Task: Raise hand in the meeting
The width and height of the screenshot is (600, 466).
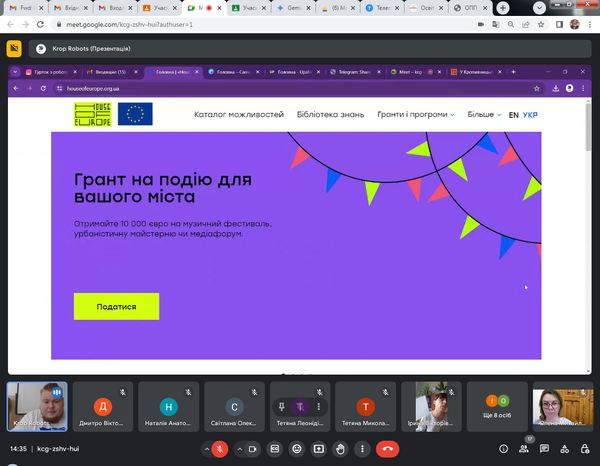Action: pos(341,449)
